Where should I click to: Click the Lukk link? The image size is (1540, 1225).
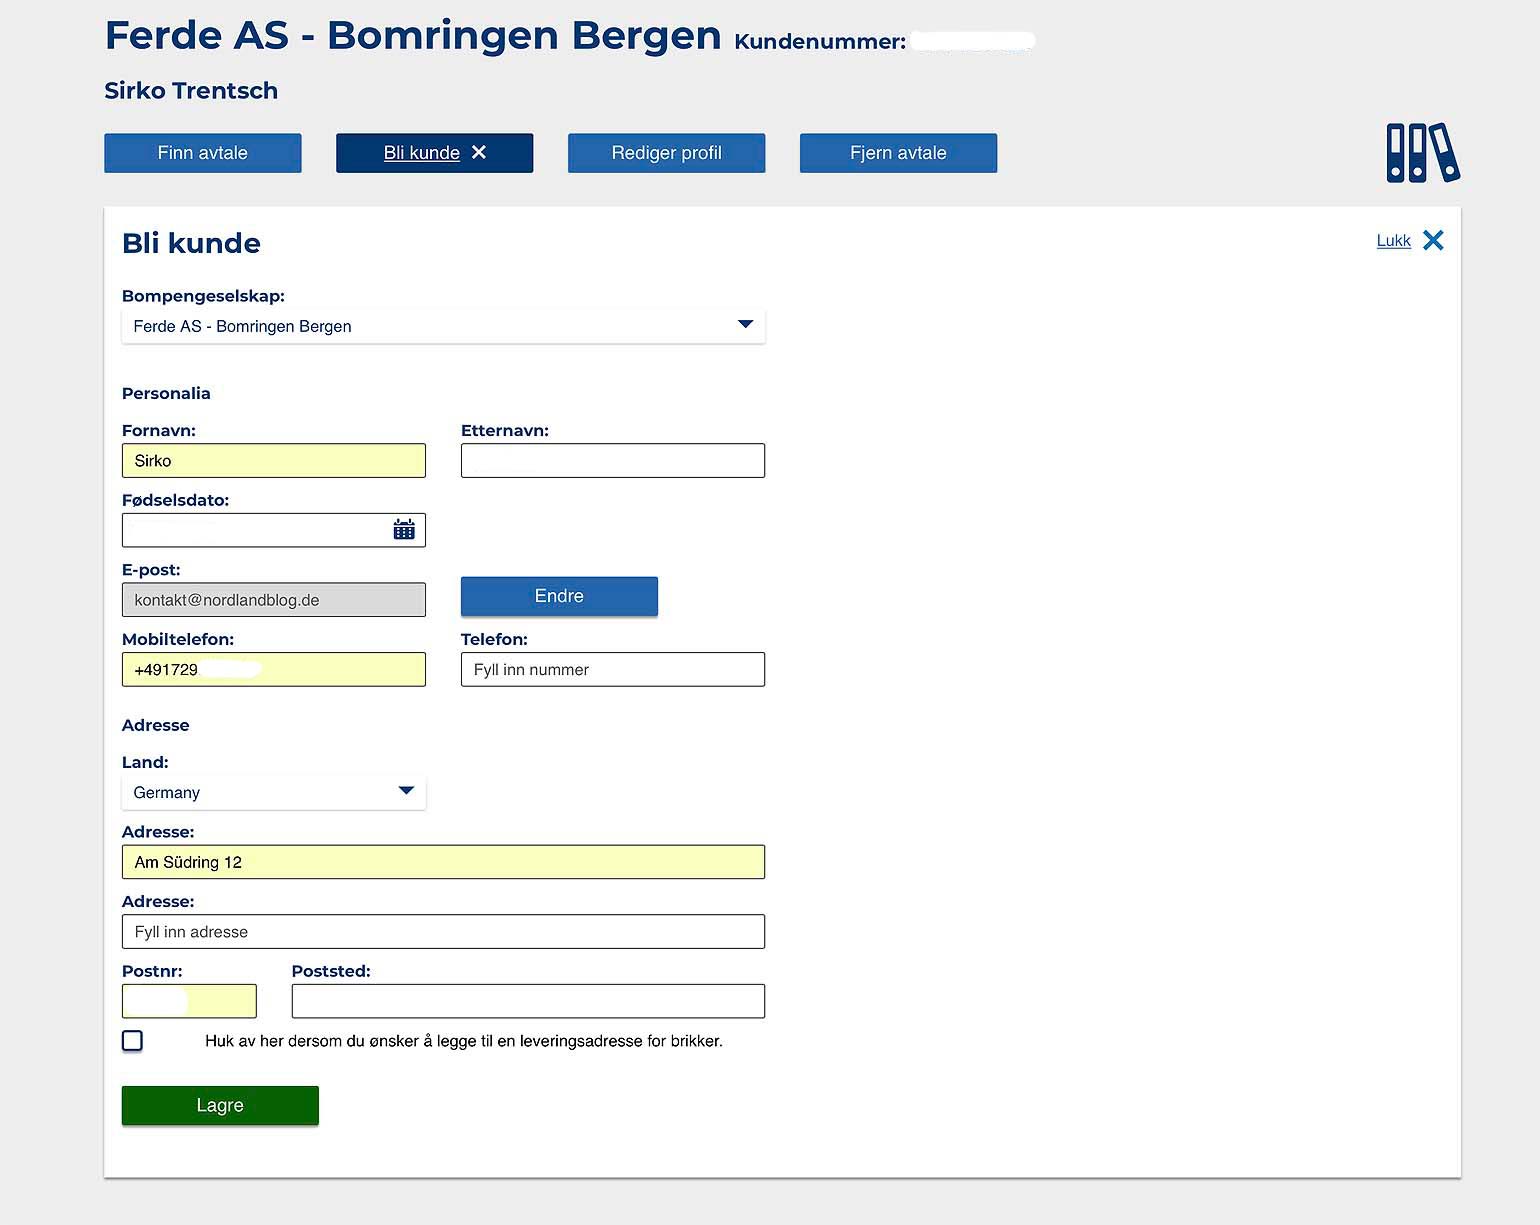tap(1393, 240)
